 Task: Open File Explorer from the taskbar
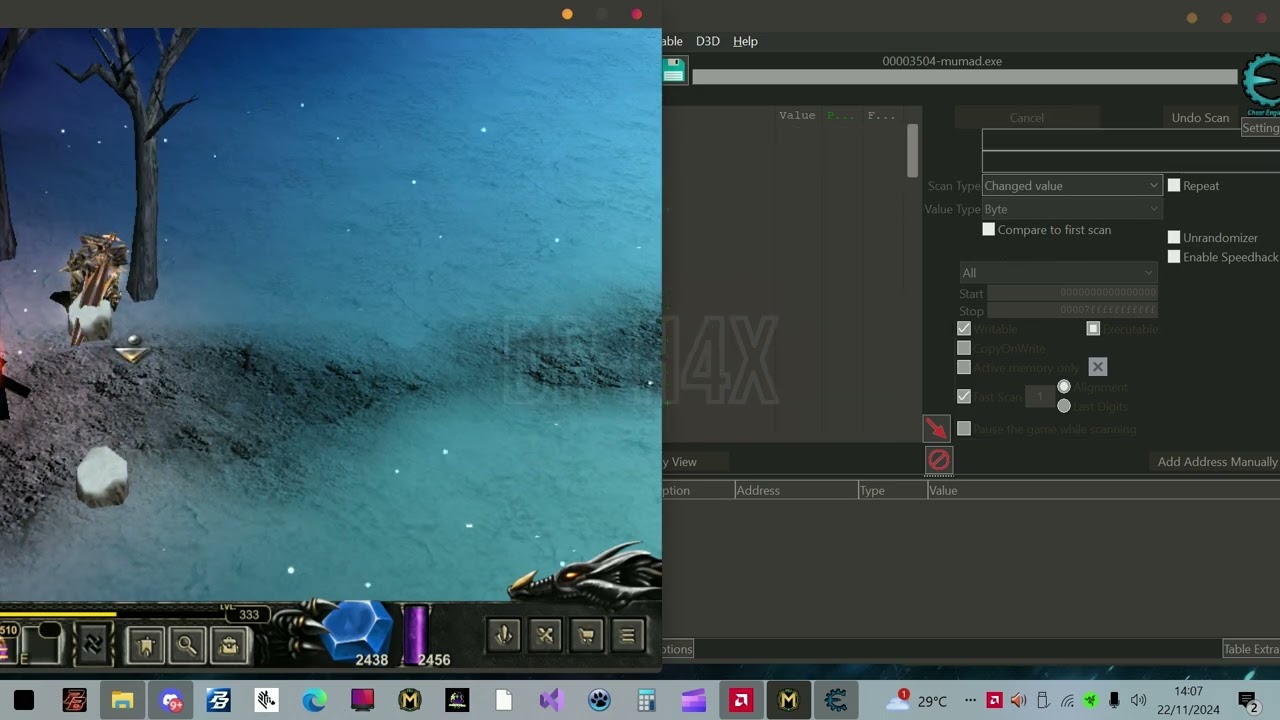pos(122,700)
